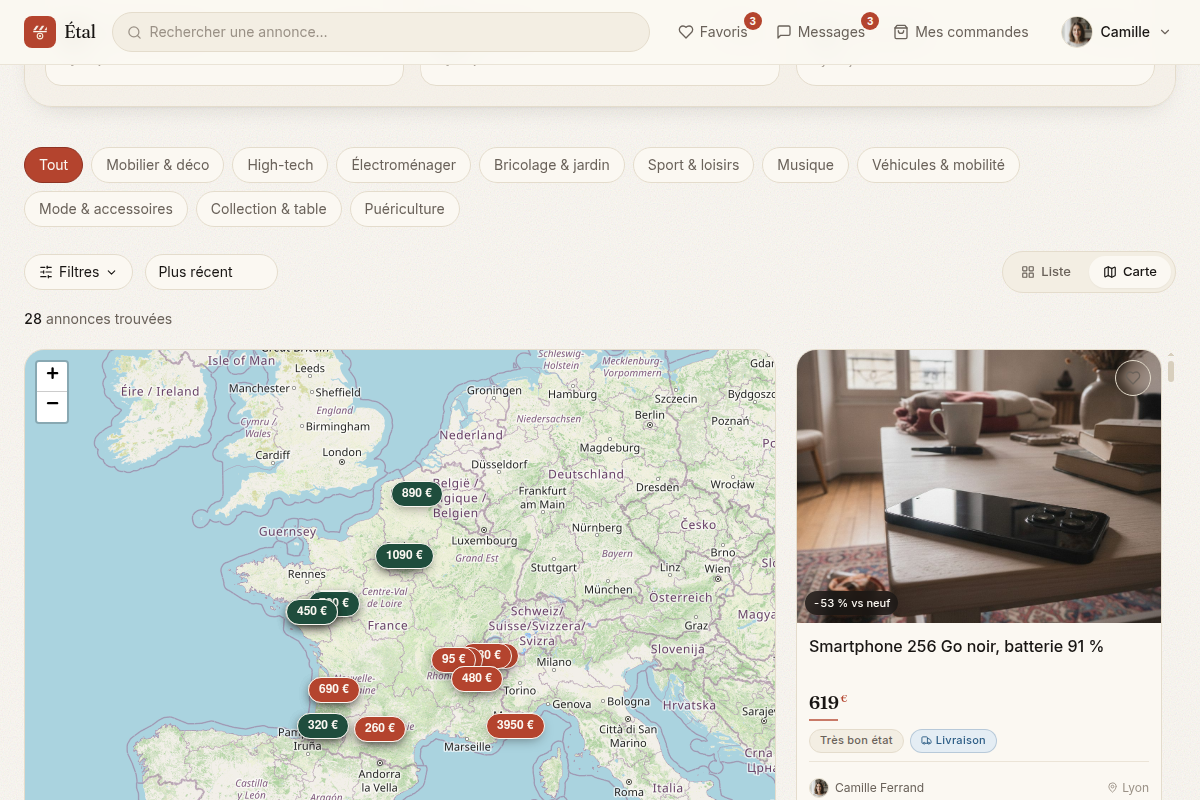The height and width of the screenshot is (800, 1200).
Task: Open the Filtres dropdown
Action: coord(78,272)
